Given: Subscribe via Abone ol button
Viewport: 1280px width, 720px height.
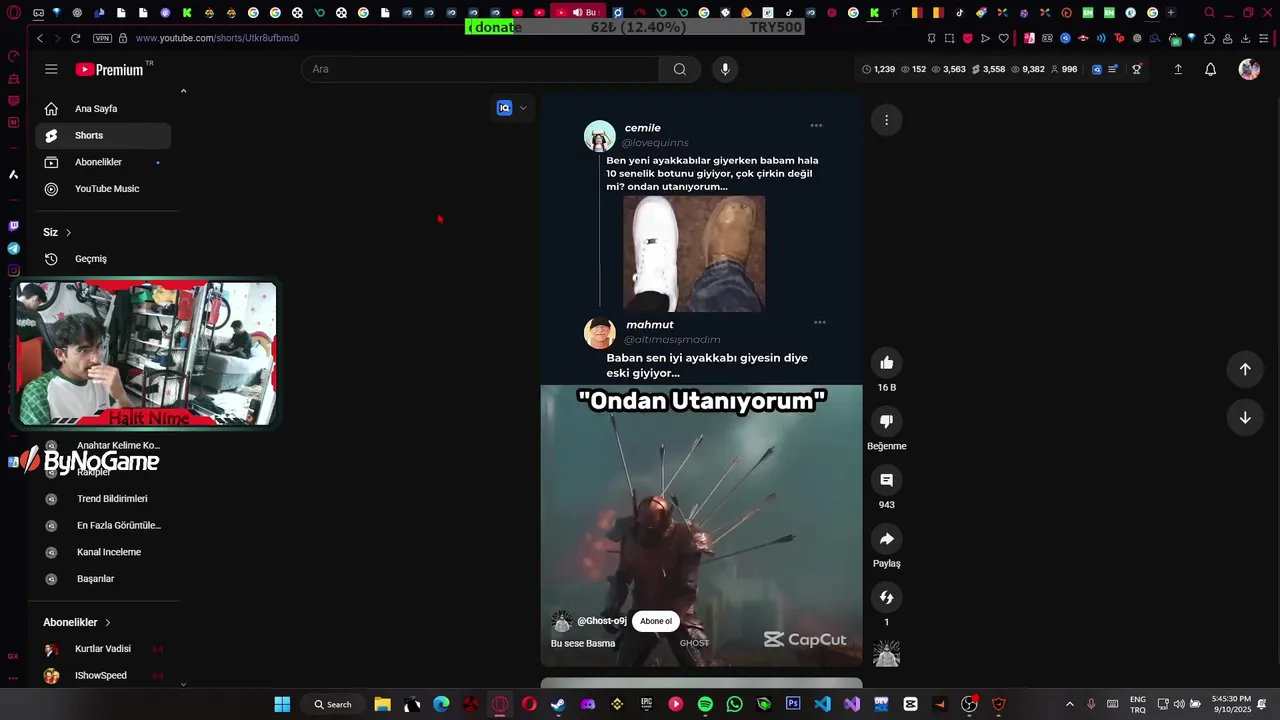Looking at the screenshot, I should pos(656,621).
